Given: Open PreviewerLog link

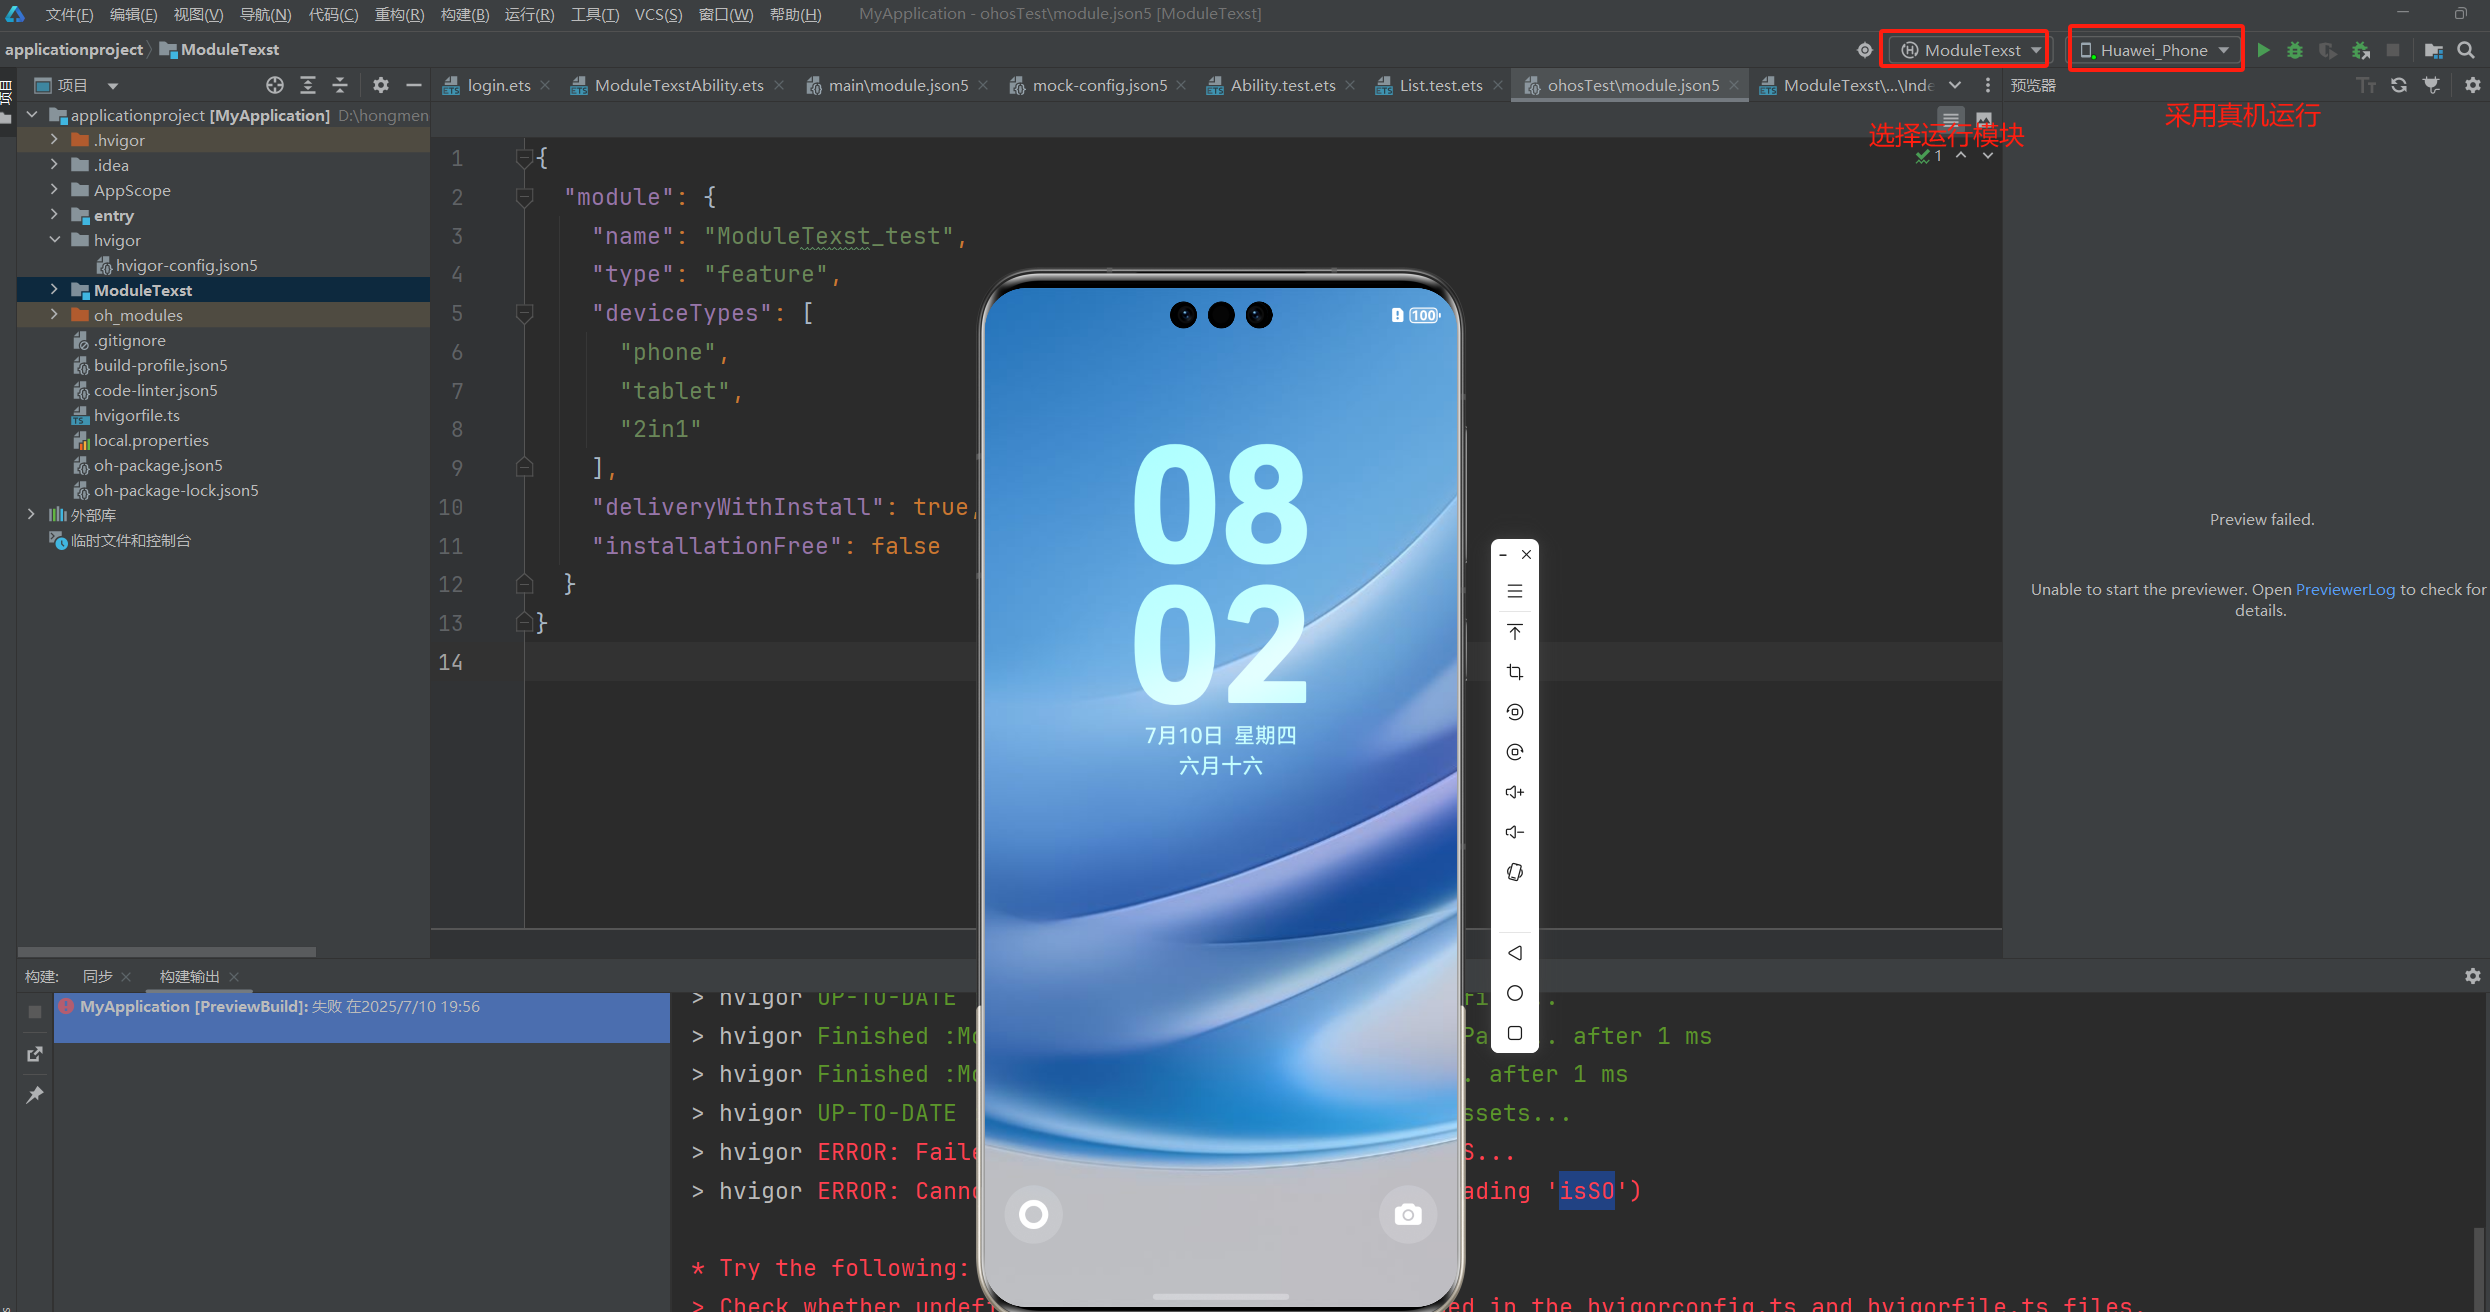Looking at the screenshot, I should 2345,589.
